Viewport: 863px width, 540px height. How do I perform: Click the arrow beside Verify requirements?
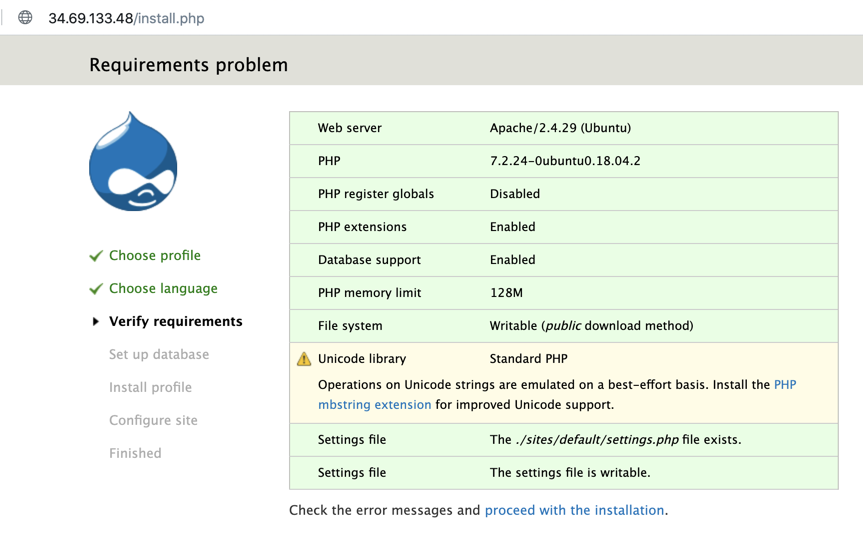coord(96,322)
